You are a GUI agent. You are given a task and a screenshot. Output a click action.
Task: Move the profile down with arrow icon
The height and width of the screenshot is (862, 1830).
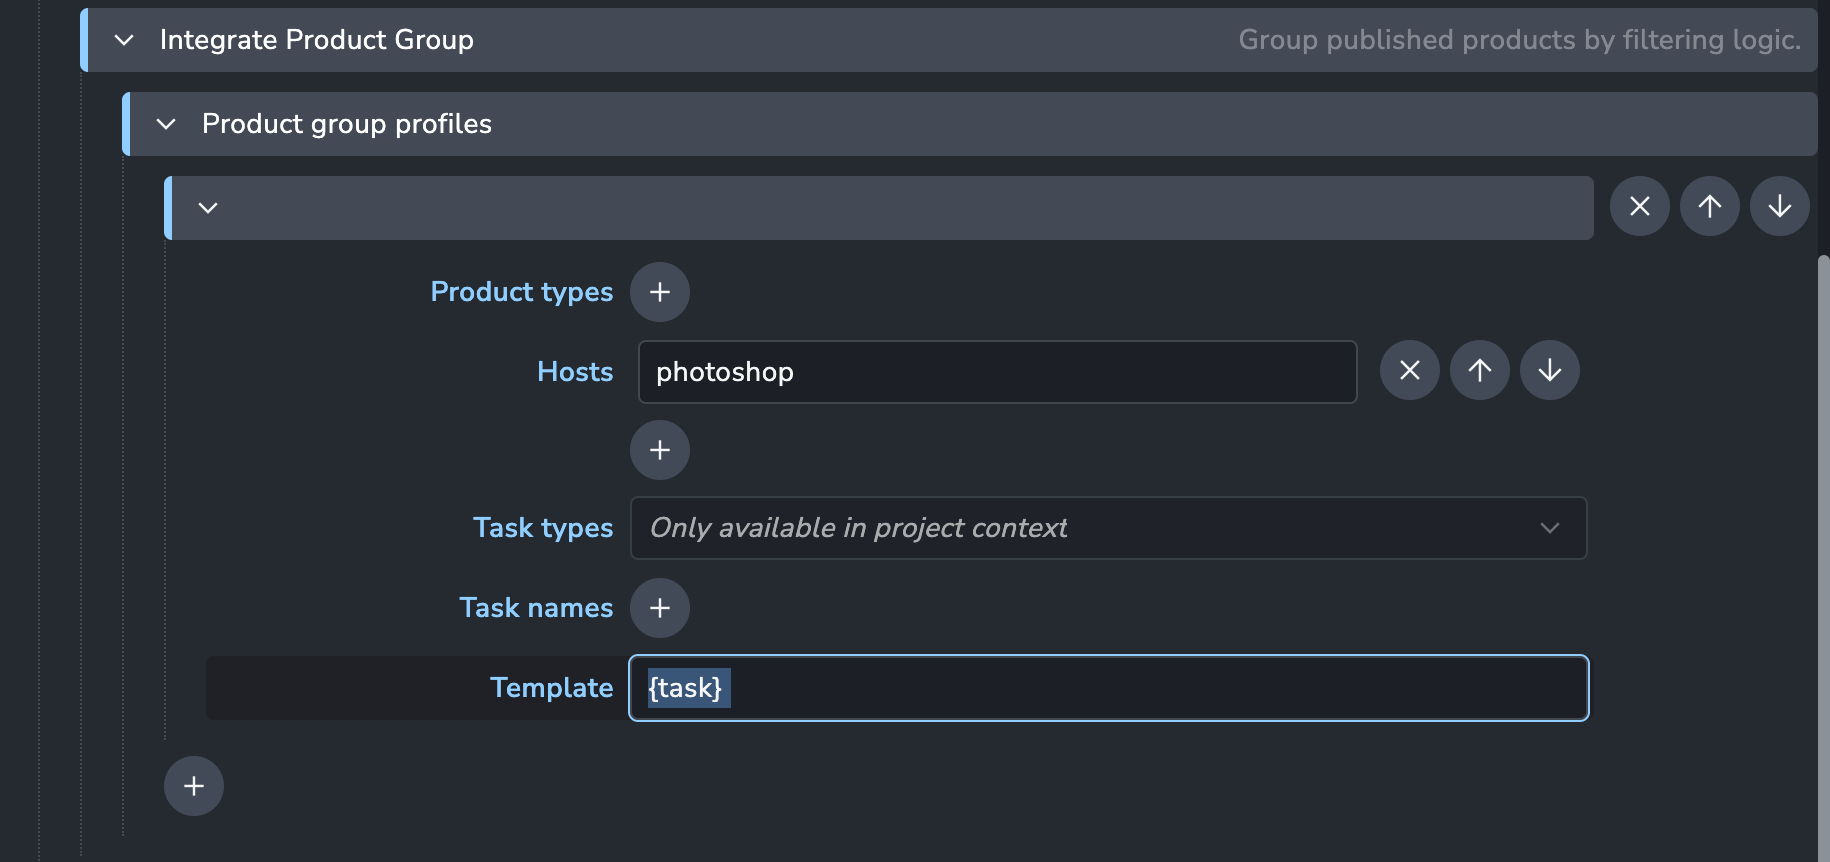click(x=1779, y=206)
